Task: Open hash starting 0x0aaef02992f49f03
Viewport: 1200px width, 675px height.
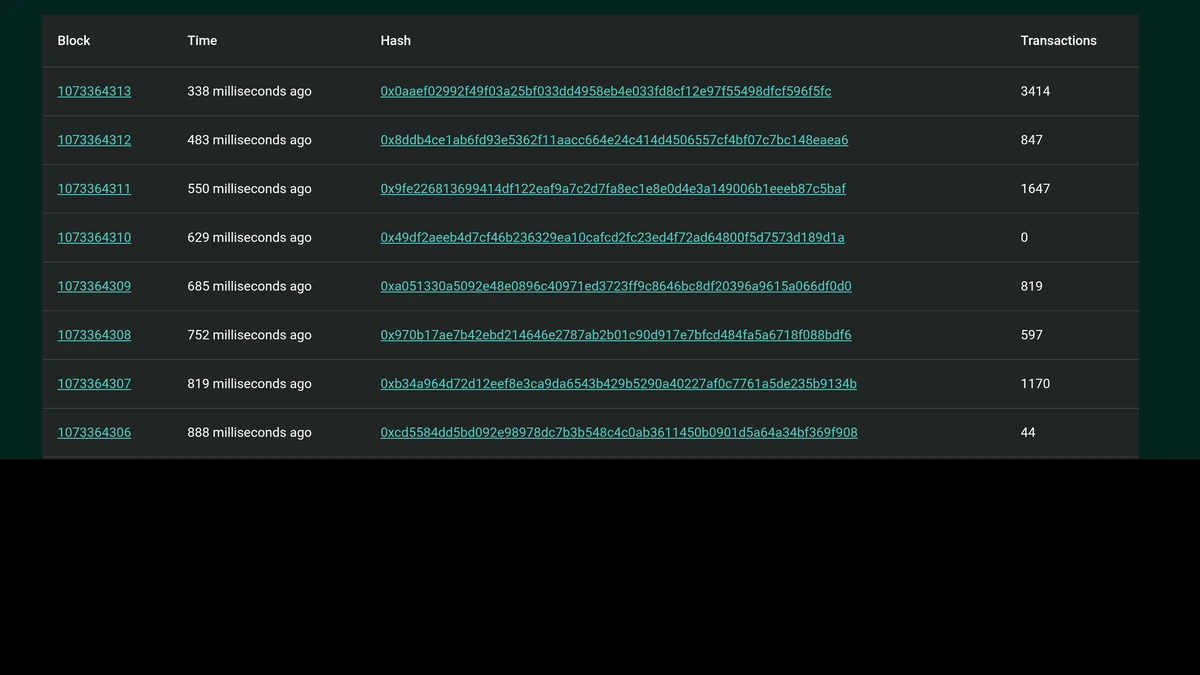Action: pyautogui.click(x=606, y=91)
